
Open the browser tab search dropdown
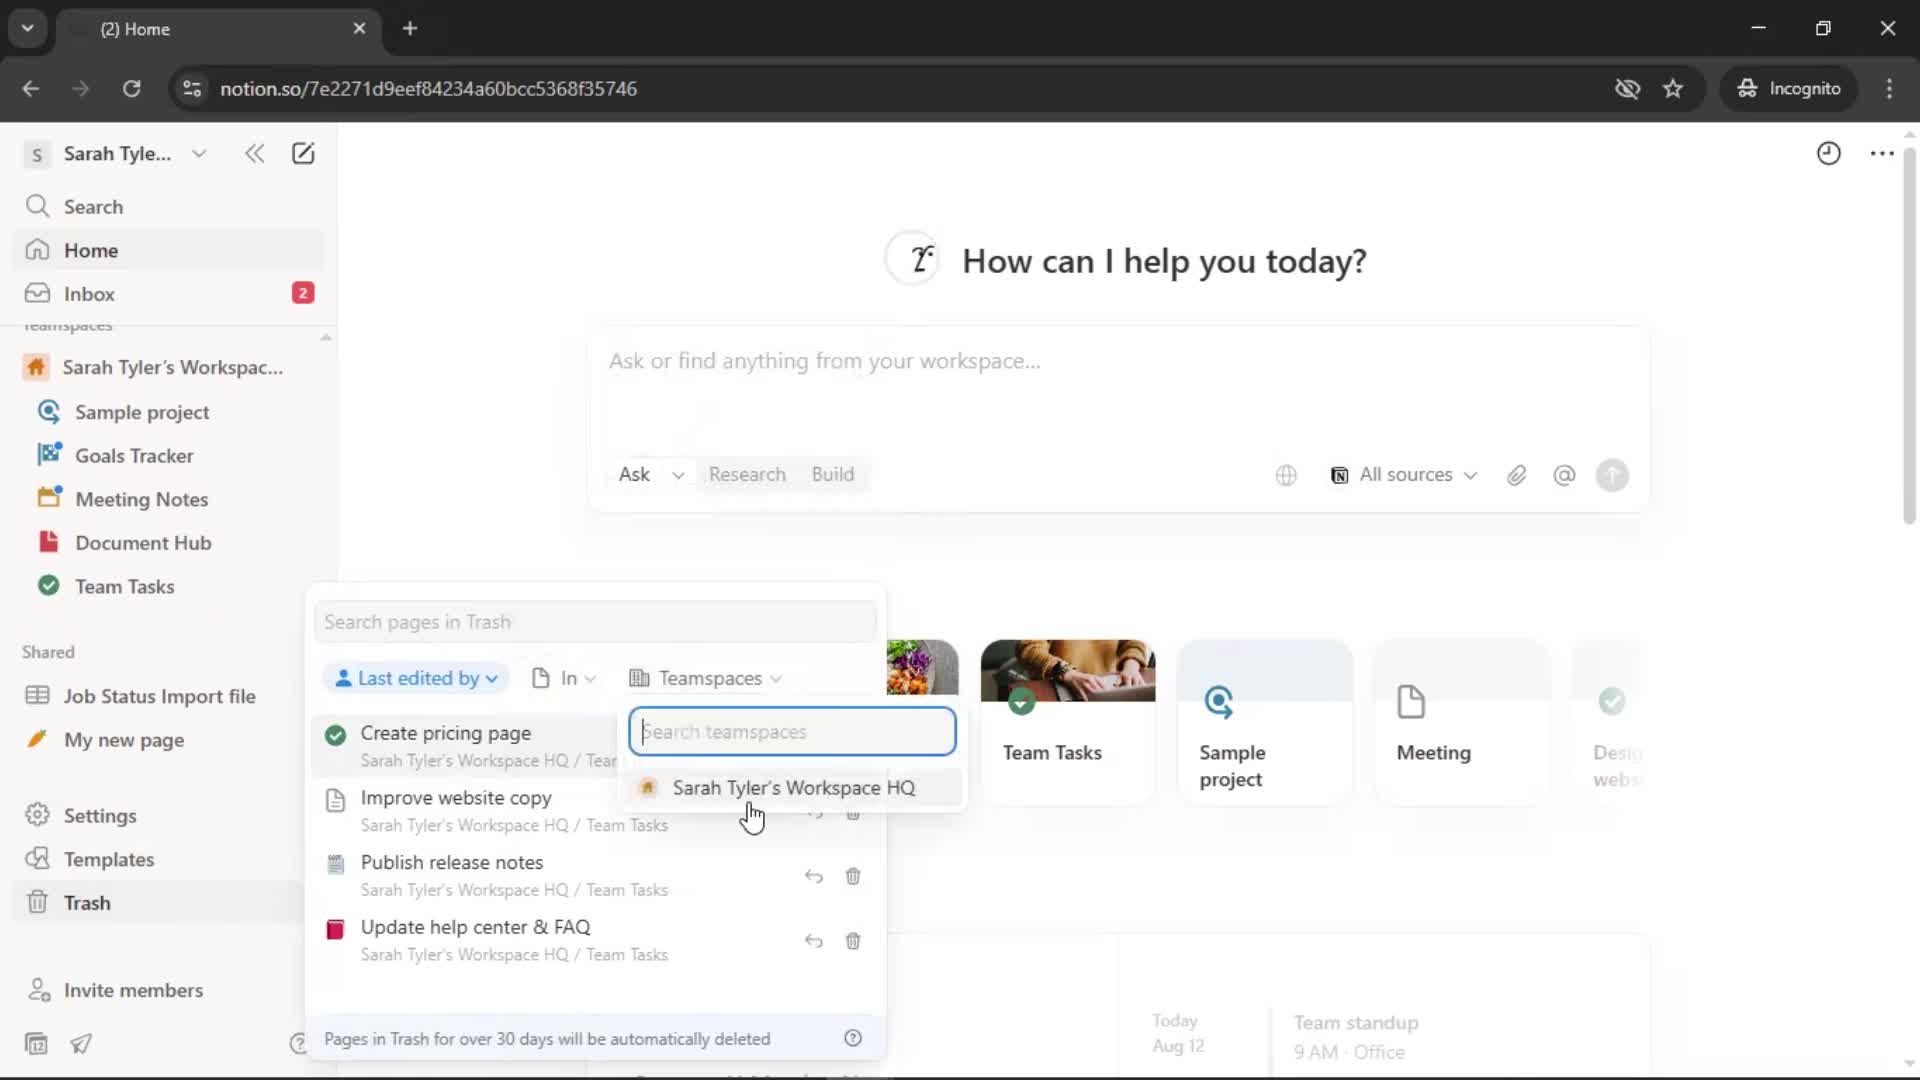click(x=28, y=28)
